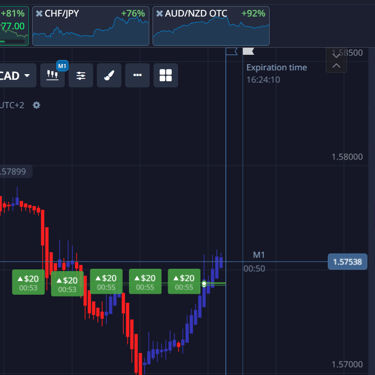
Task: Expand the CAD asset pair dropdown
Action: [x=17, y=76]
